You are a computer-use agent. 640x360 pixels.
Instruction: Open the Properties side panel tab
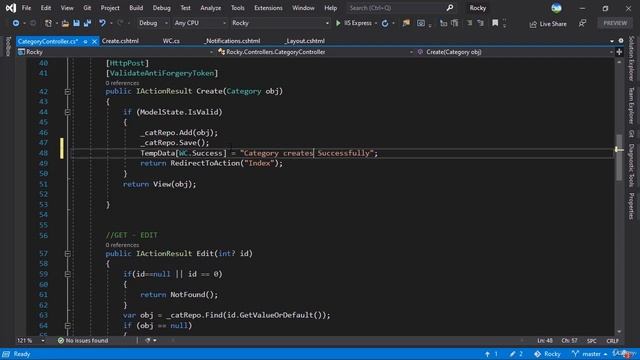[631, 206]
